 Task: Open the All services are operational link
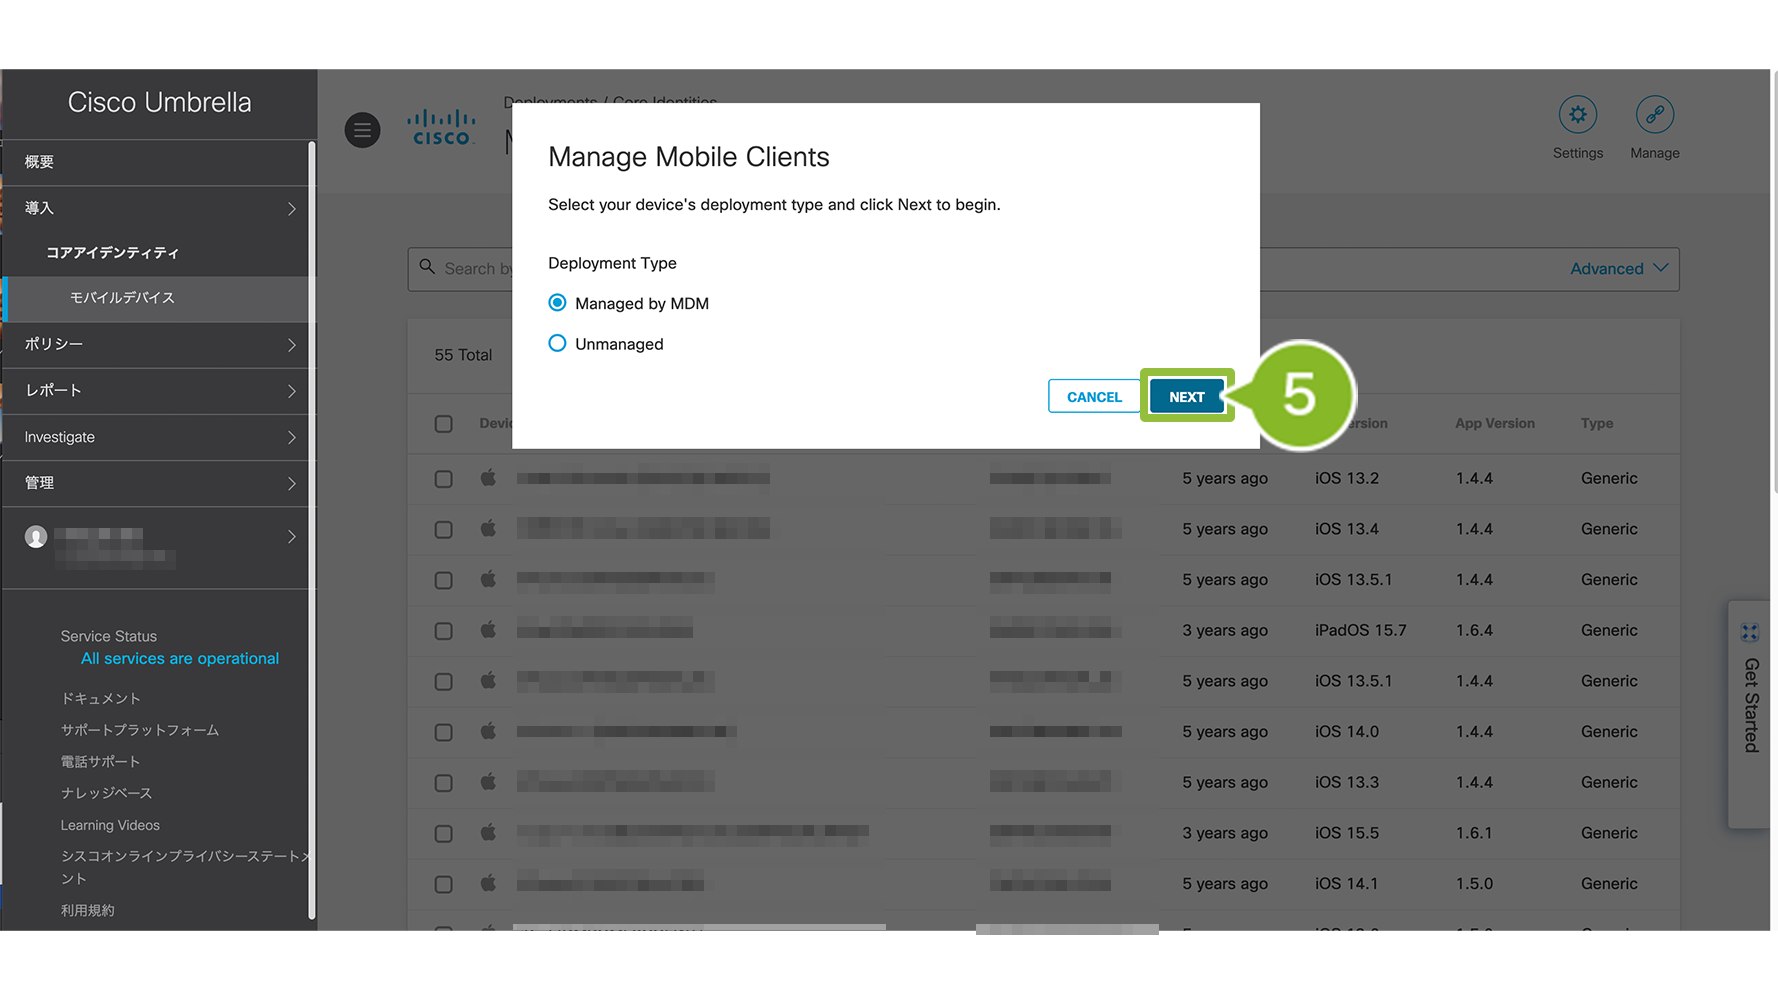click(x=180, y=658)
